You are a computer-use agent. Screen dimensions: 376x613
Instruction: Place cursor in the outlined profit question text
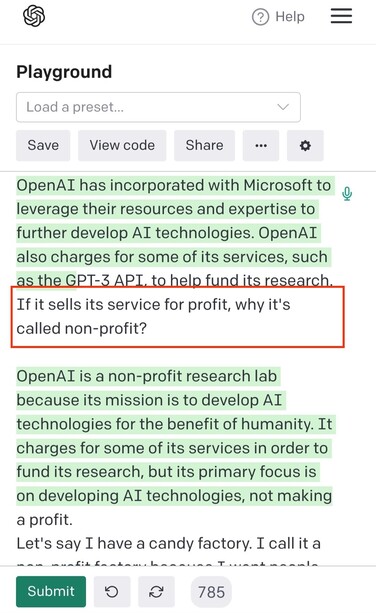(153, 316)
